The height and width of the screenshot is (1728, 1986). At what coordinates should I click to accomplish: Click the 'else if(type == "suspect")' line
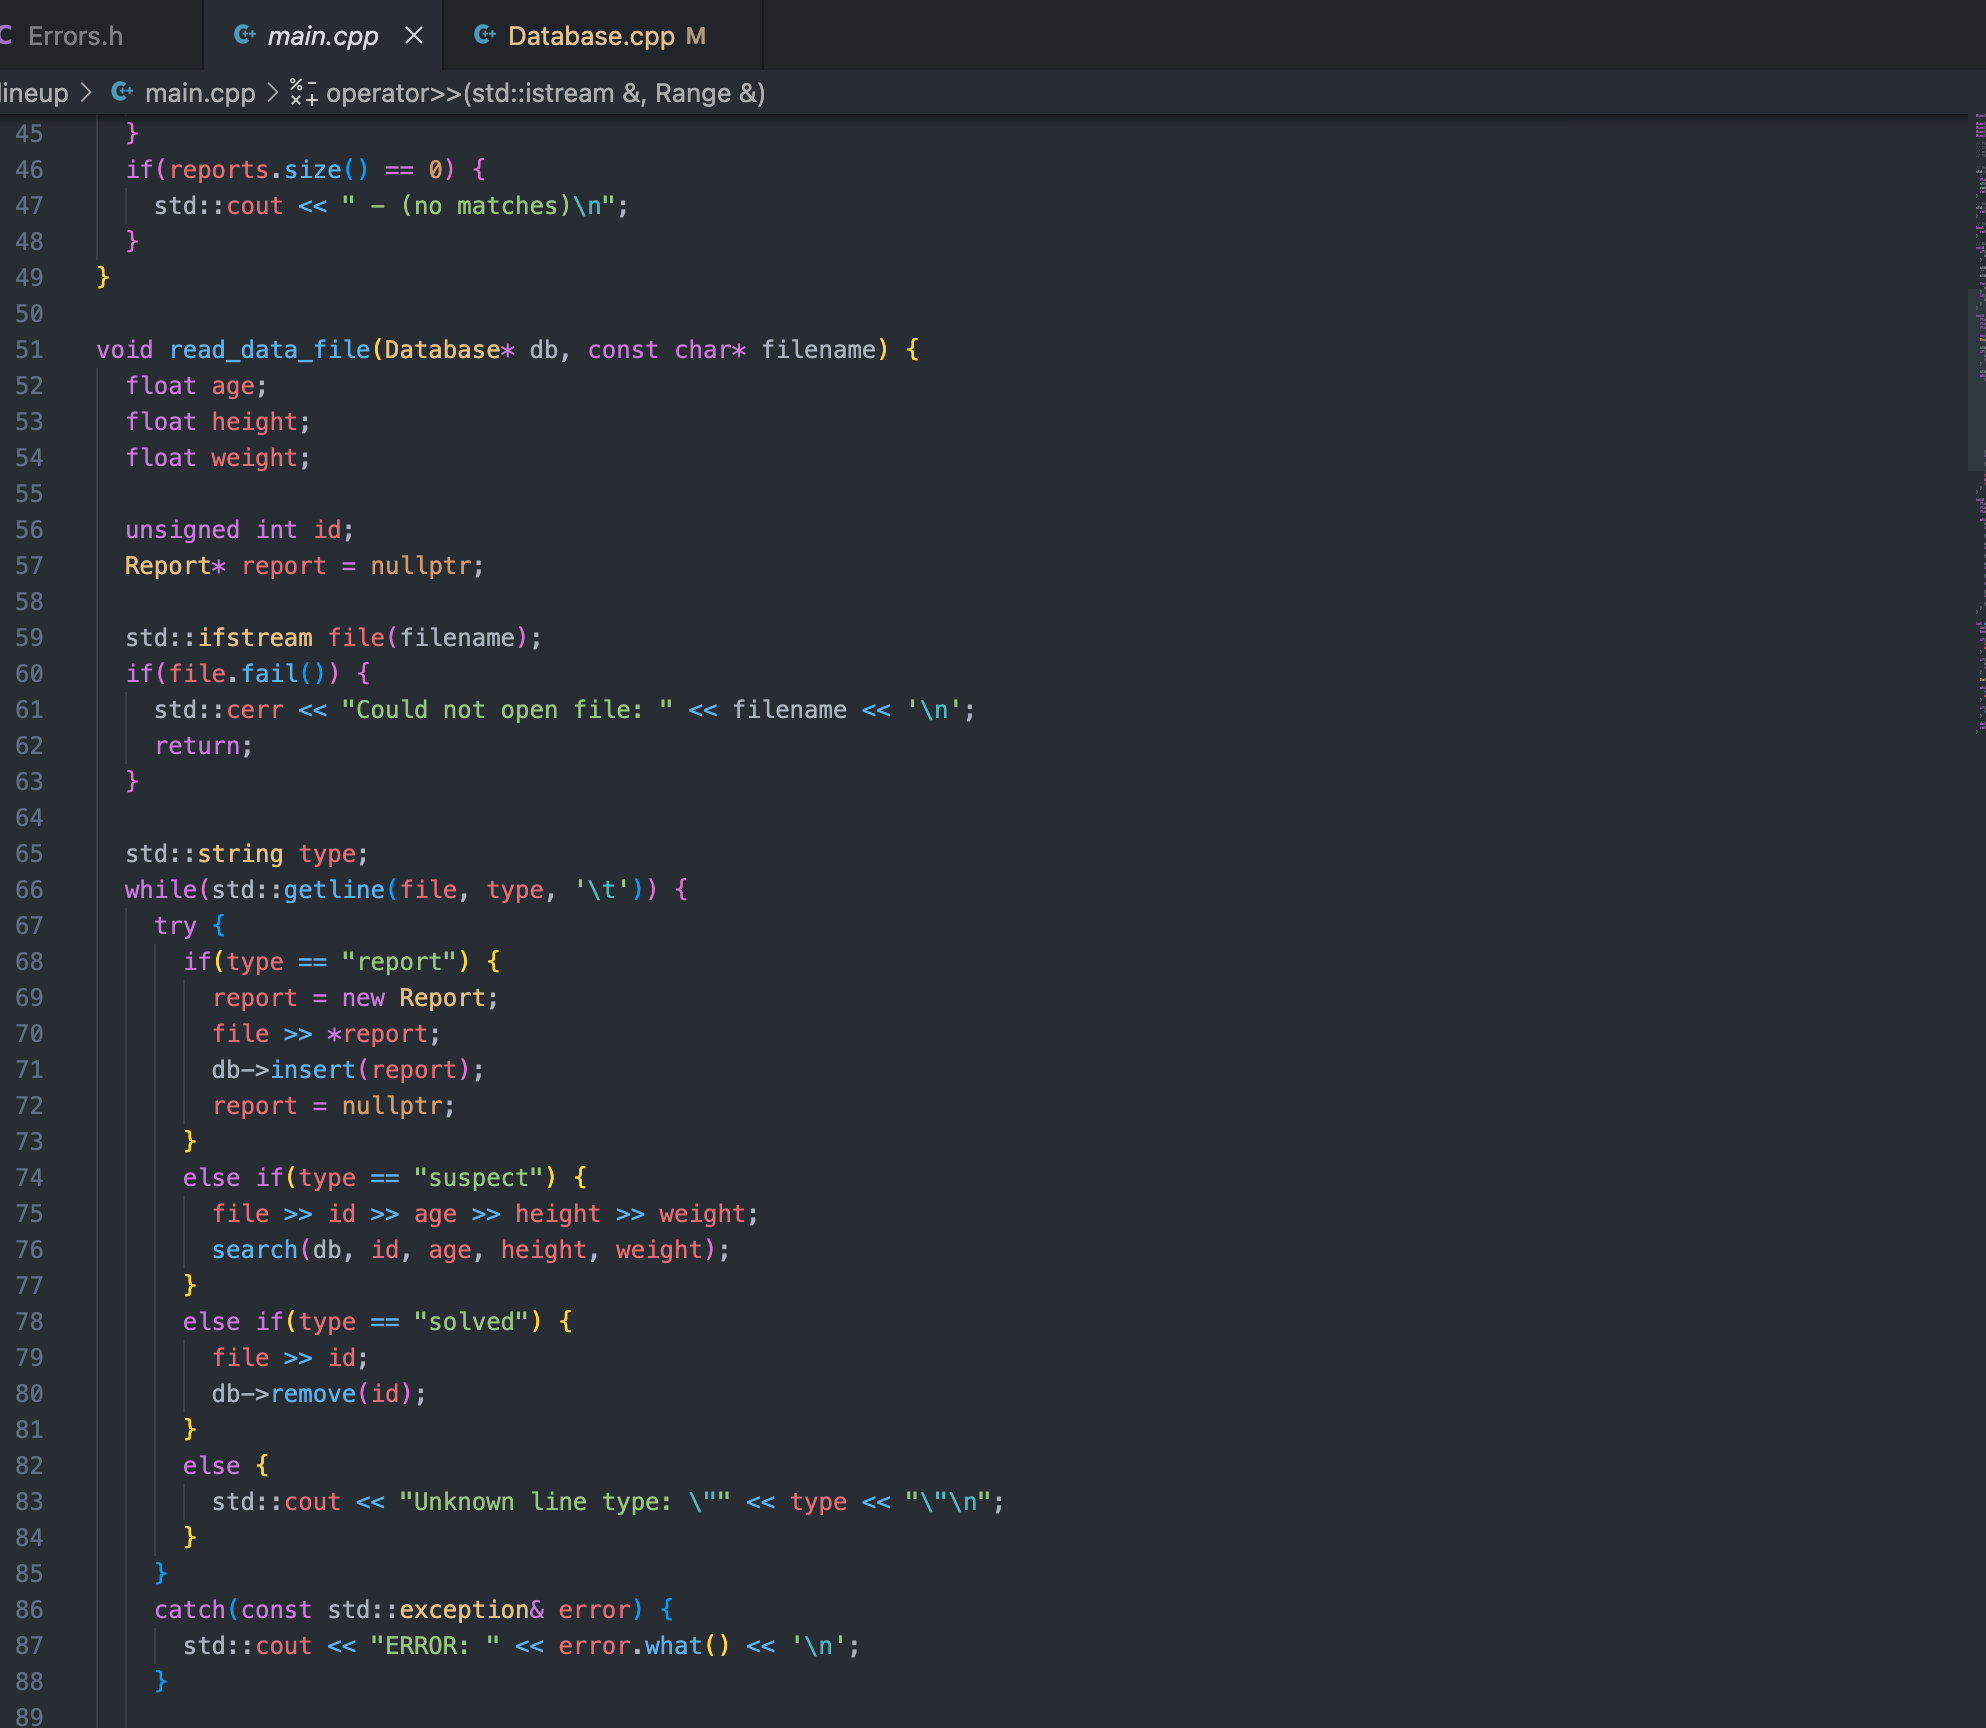point(385,1178)
